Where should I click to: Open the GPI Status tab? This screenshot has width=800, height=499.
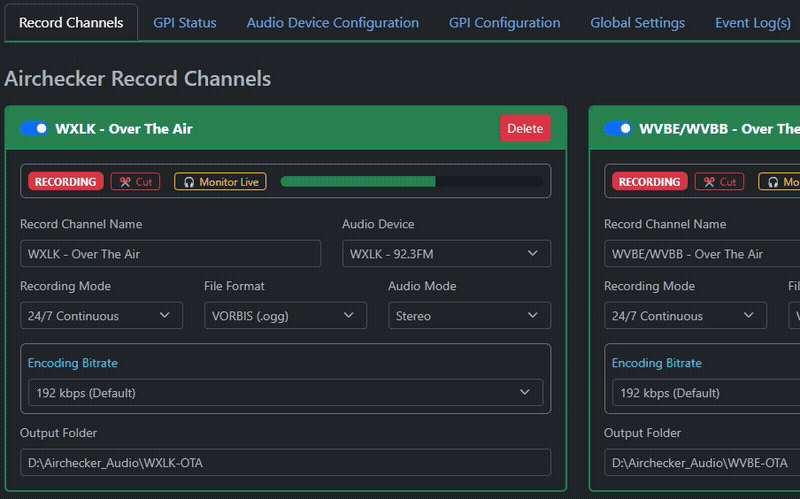185,22
